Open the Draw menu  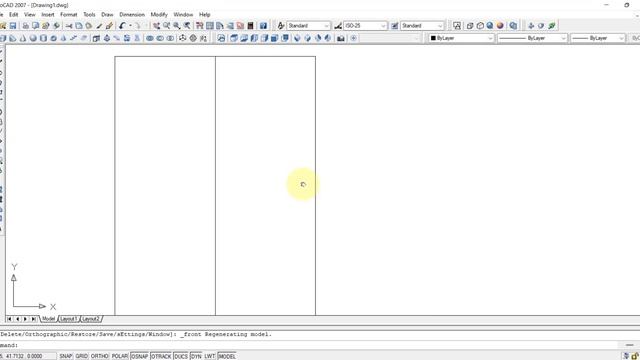pyautogui.click(x=107, y=14)
